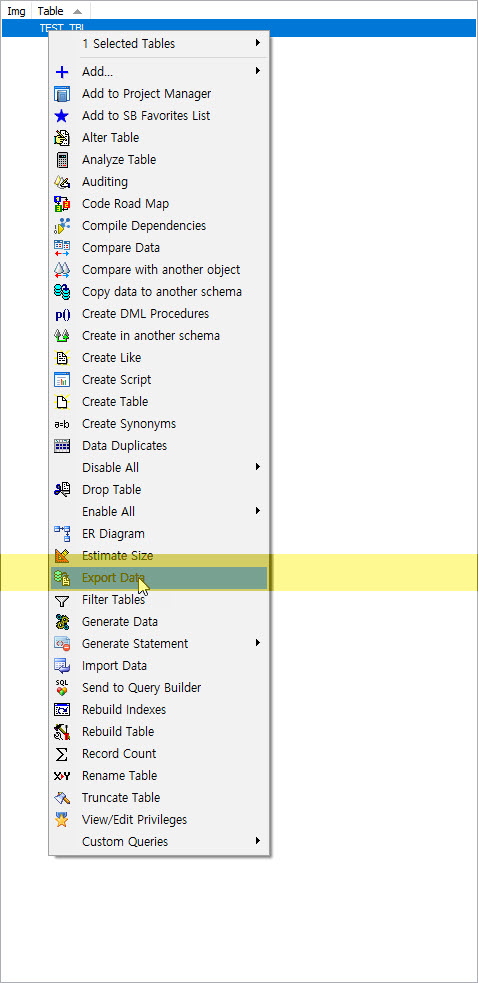
Task: Click the Drop Table scissors icon
Action: (61, 490)
